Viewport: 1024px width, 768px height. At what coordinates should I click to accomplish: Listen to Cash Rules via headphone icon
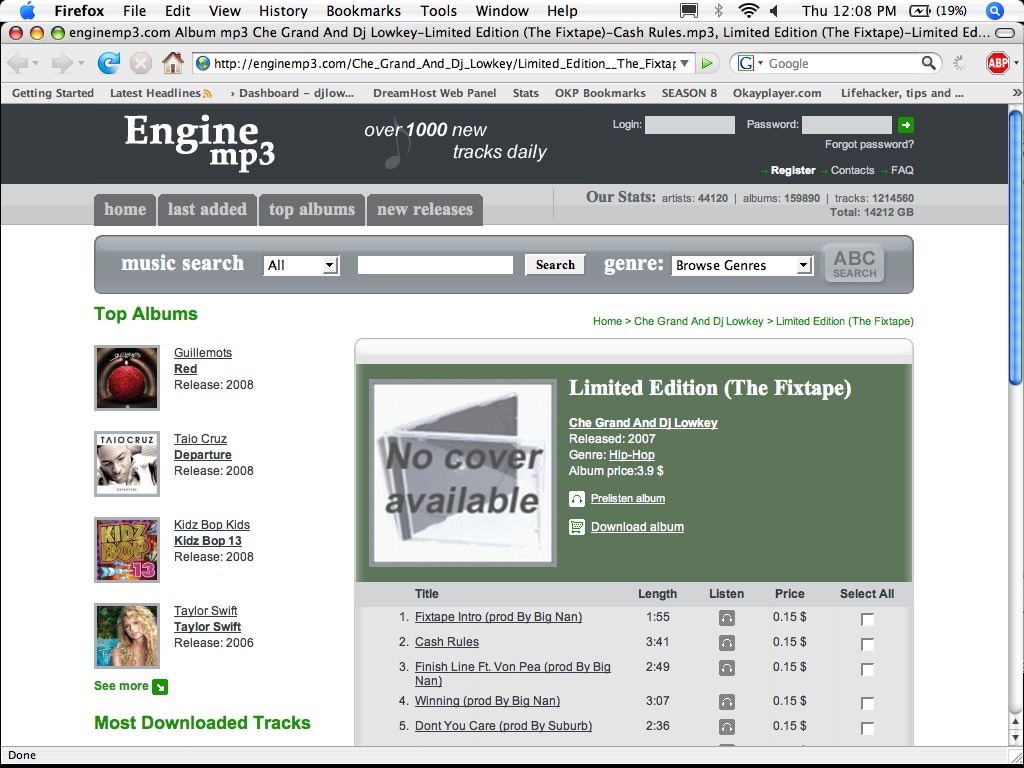point(726,643)
